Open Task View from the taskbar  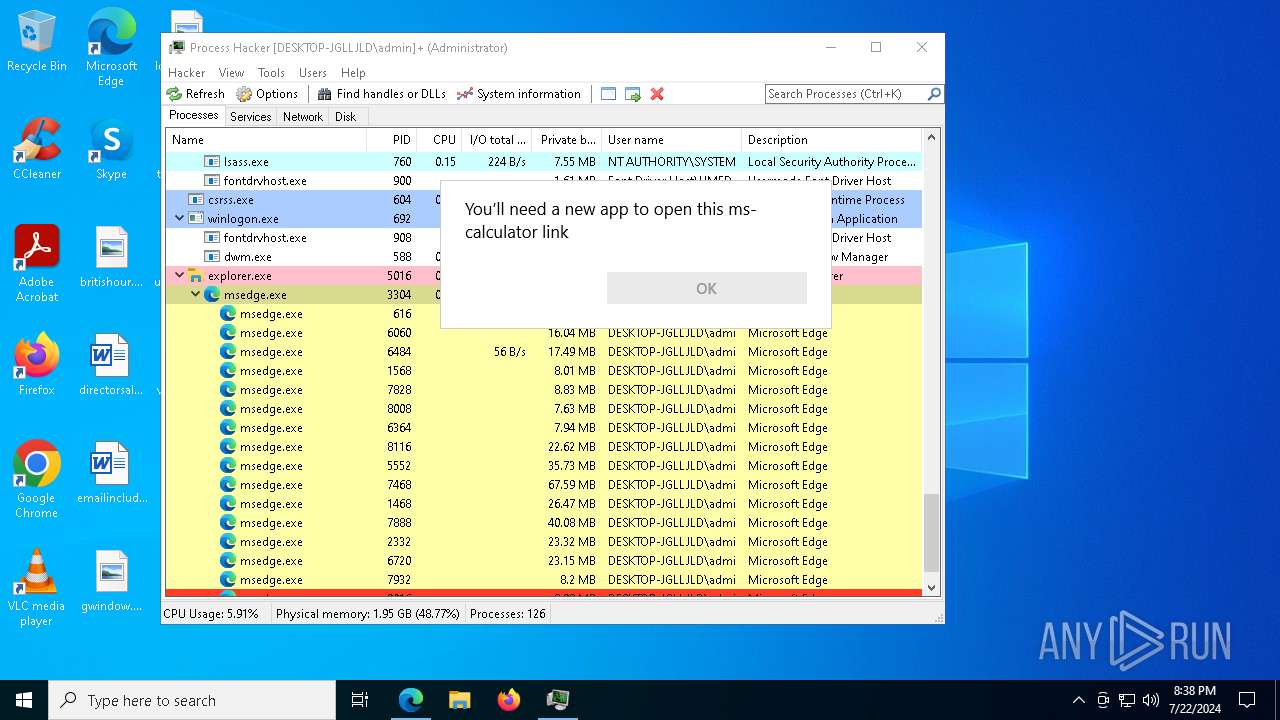(360, 700)
